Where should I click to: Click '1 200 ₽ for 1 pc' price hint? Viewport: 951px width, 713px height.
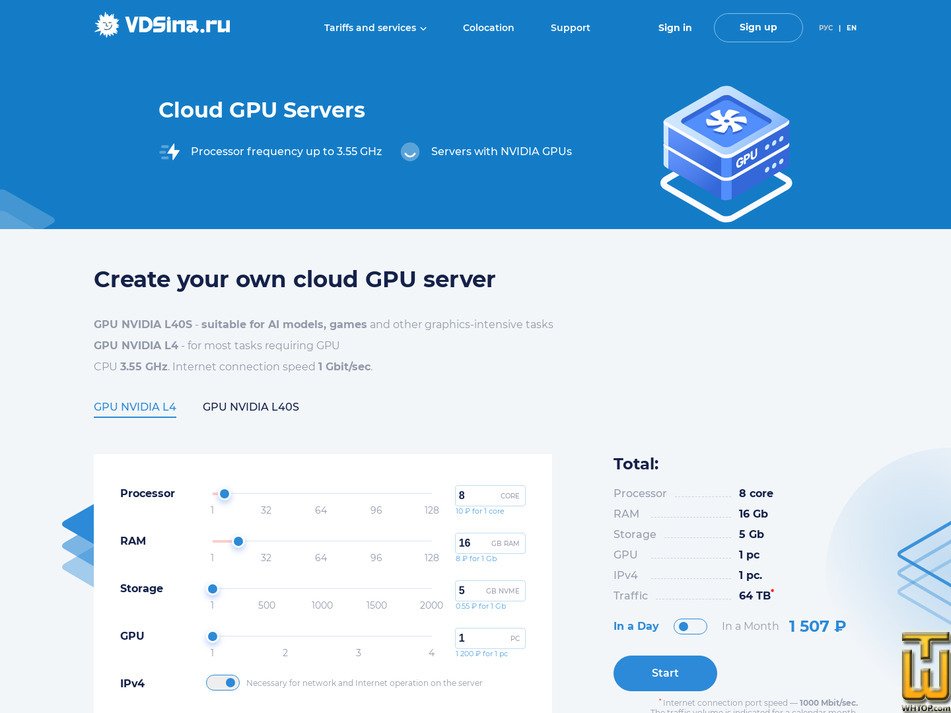[x=482, y=654]
